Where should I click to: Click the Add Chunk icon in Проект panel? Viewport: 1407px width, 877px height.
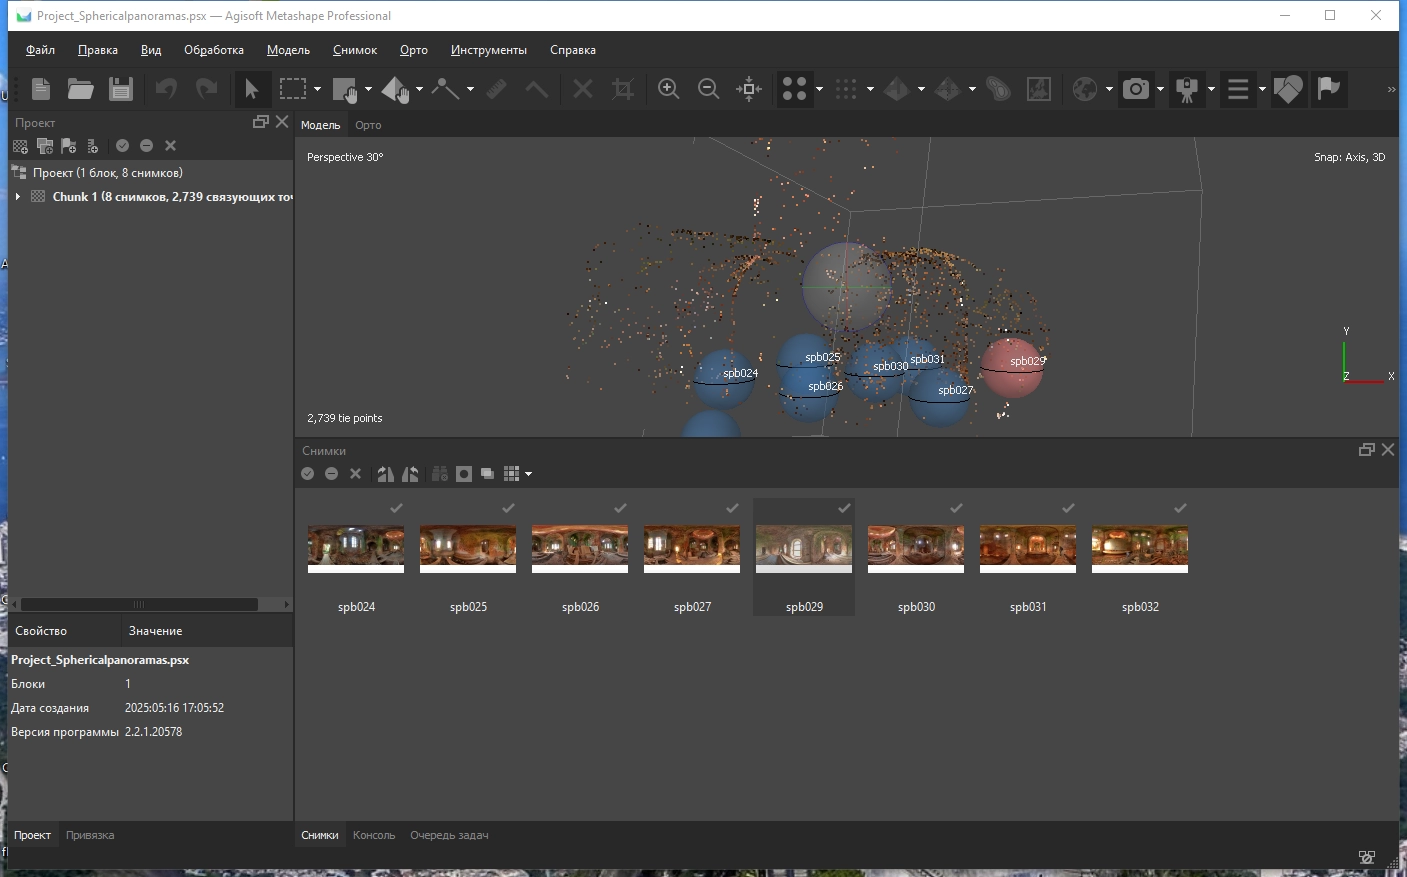point(20,146)
